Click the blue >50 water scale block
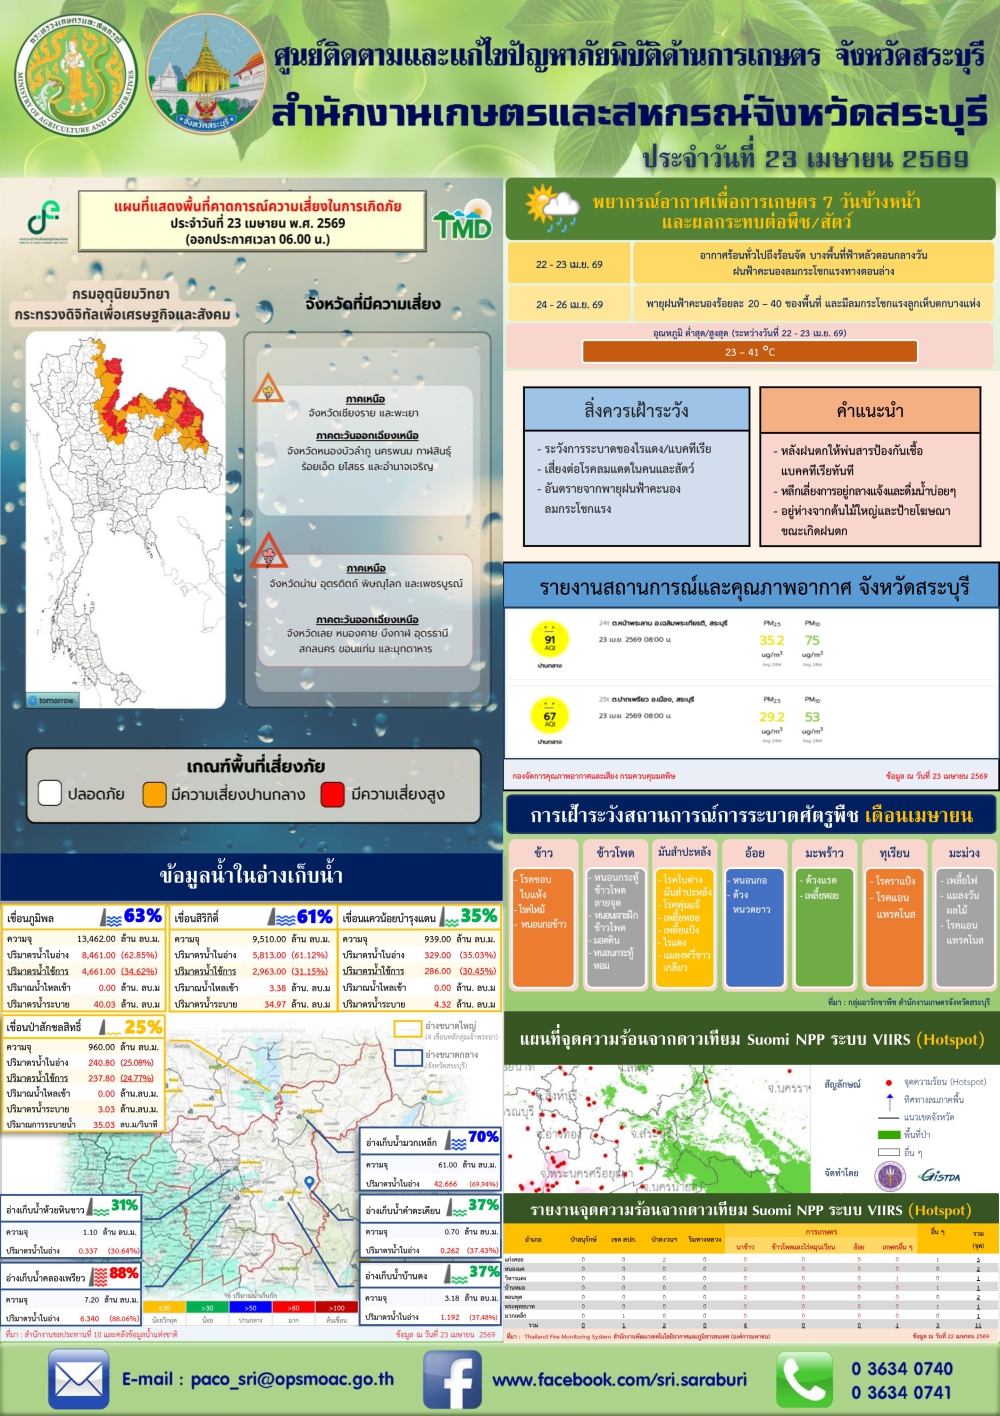 pos(250,1307)
